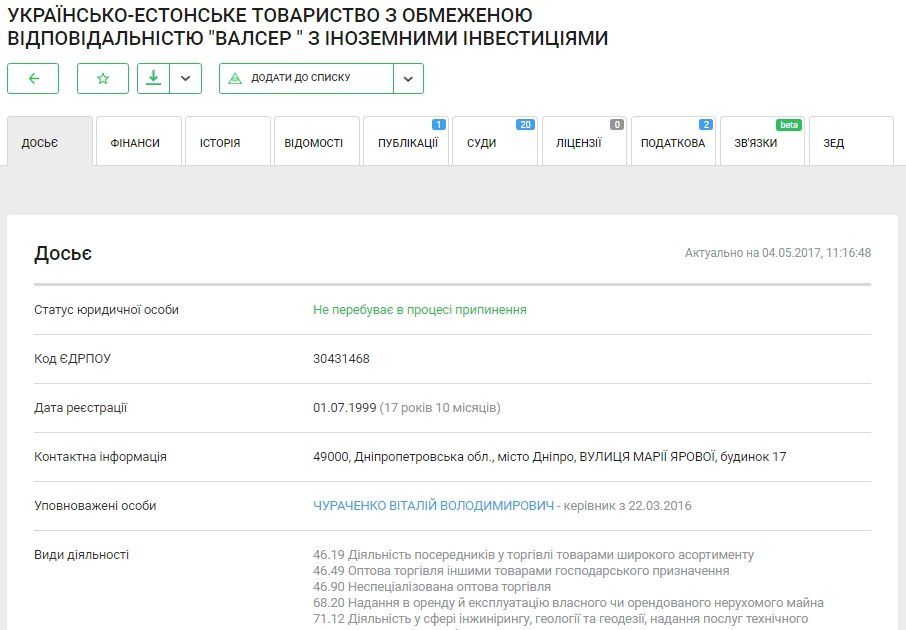This screenshot has width=906, height=630.
Task: Star the company as a favorite
Action: [x=102, y=78]
